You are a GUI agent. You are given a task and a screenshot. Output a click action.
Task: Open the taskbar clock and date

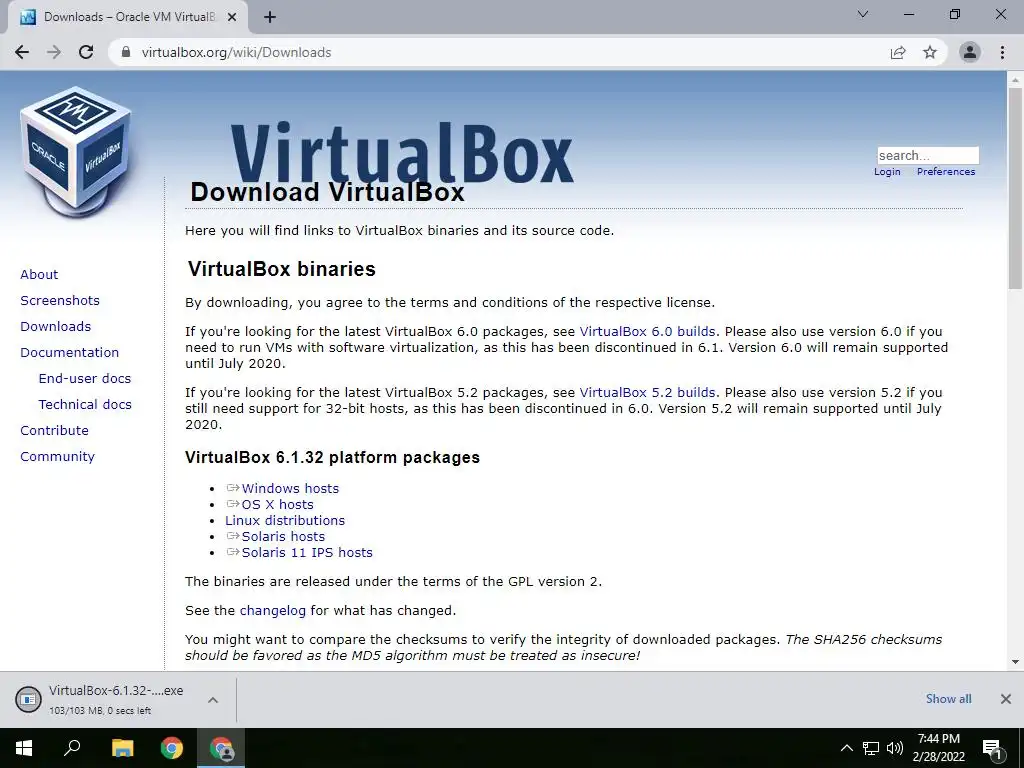click(938, 748)
